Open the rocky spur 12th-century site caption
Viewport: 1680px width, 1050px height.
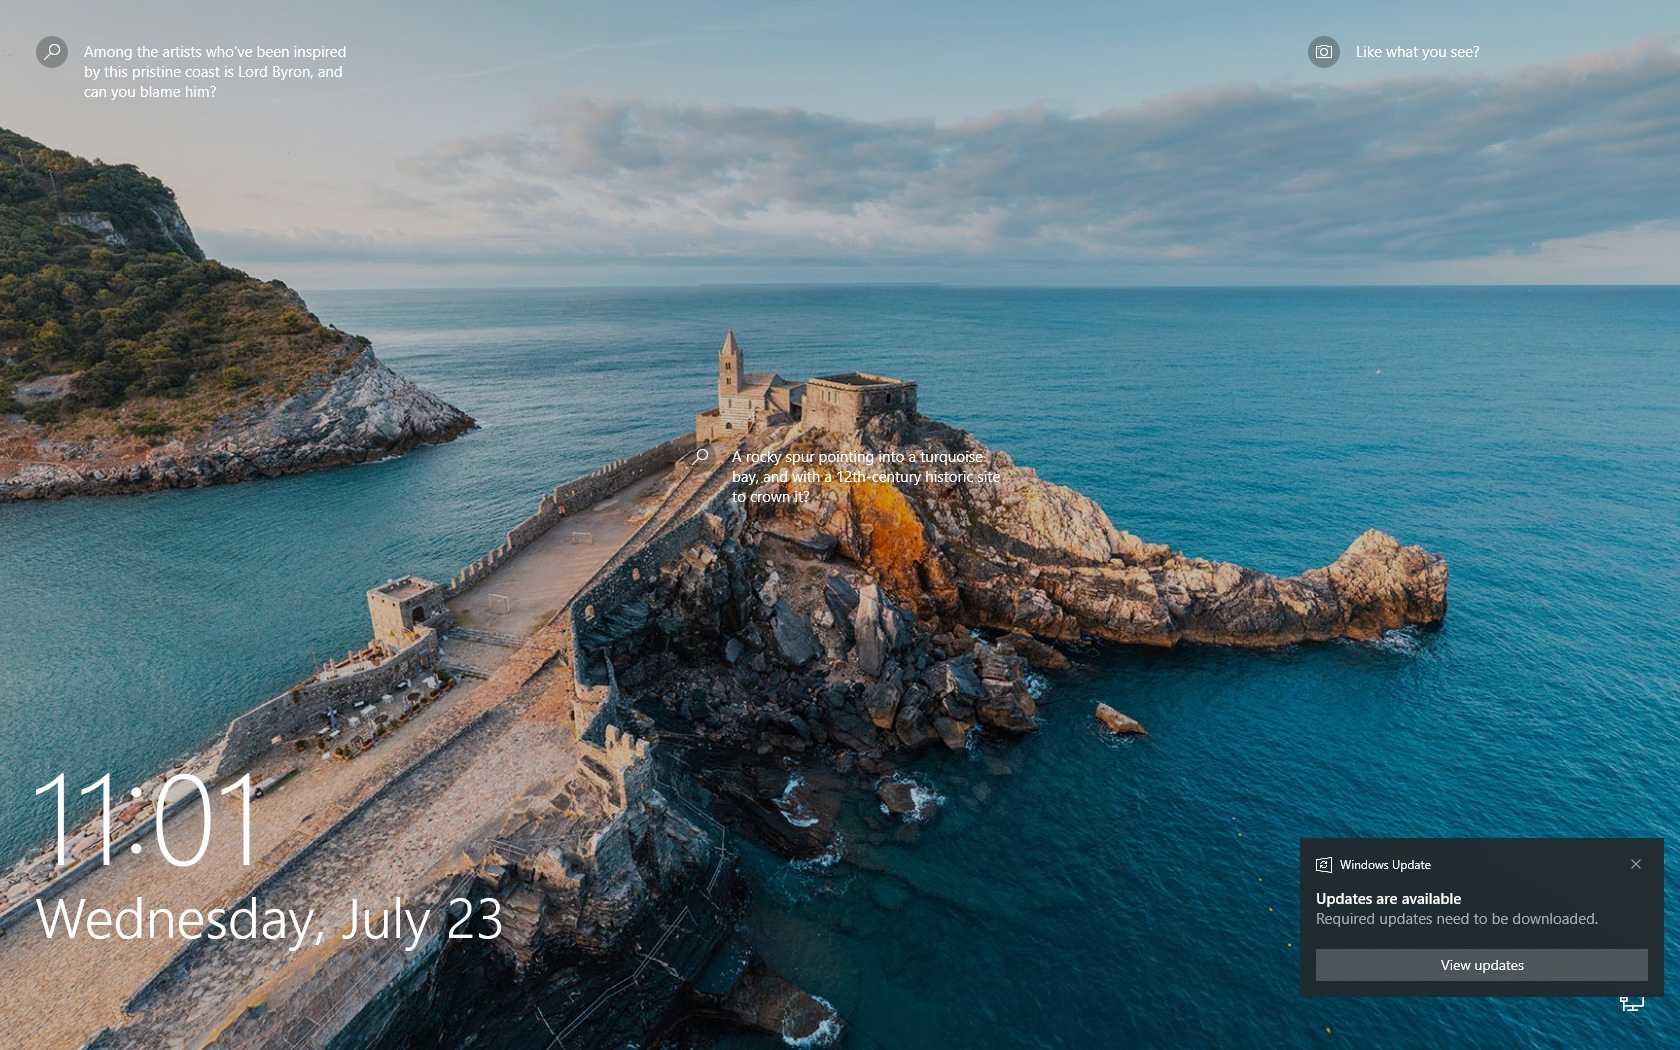point(866,476)
